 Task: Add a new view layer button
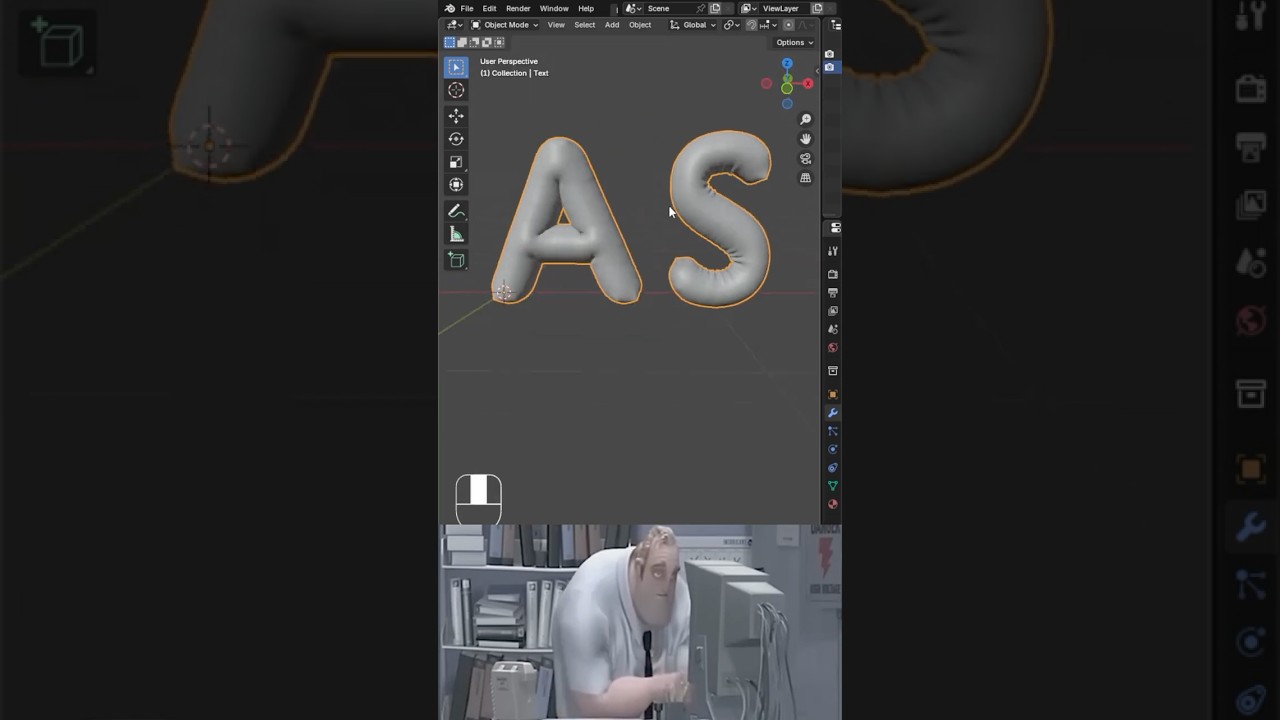coord(817,8)
